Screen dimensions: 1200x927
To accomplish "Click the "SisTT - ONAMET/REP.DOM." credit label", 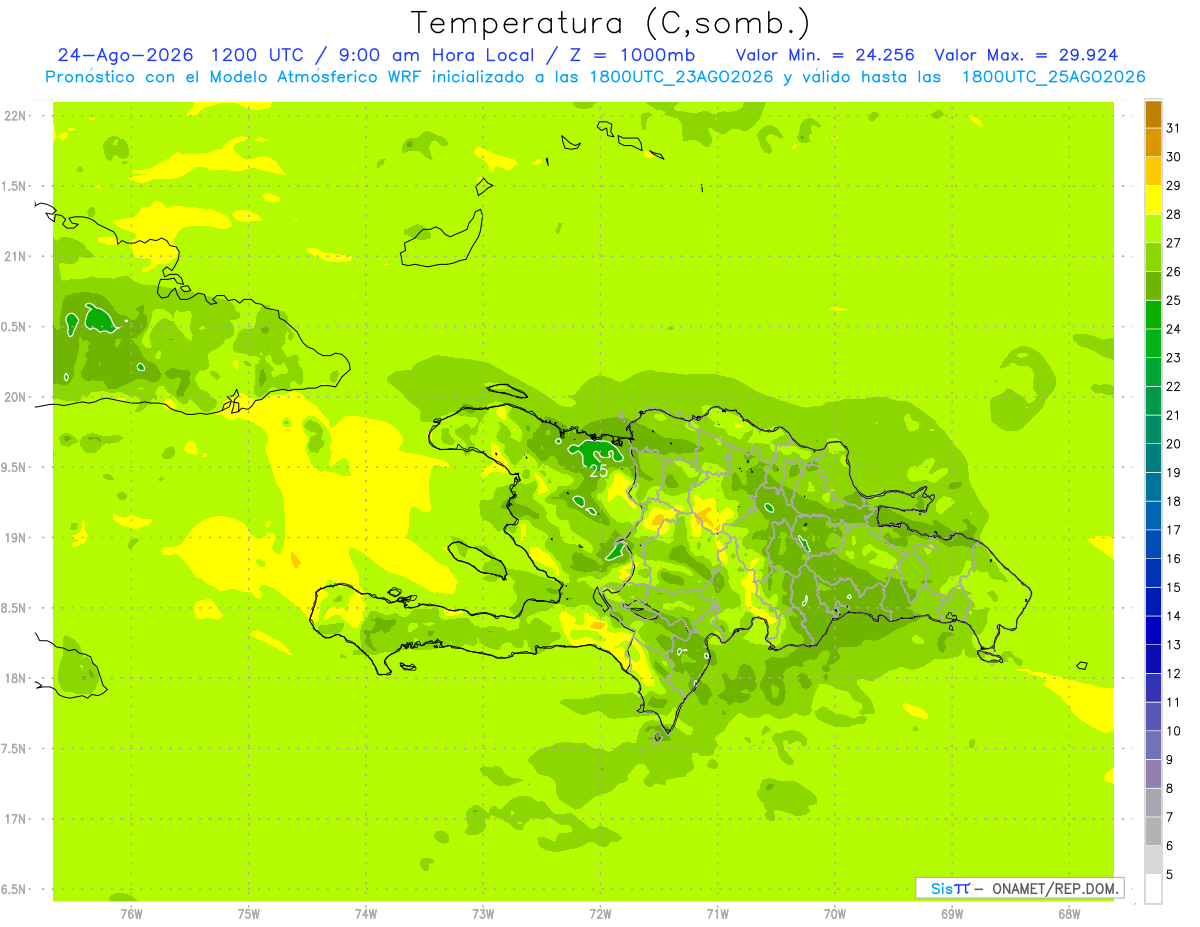I will [1020, 888].
